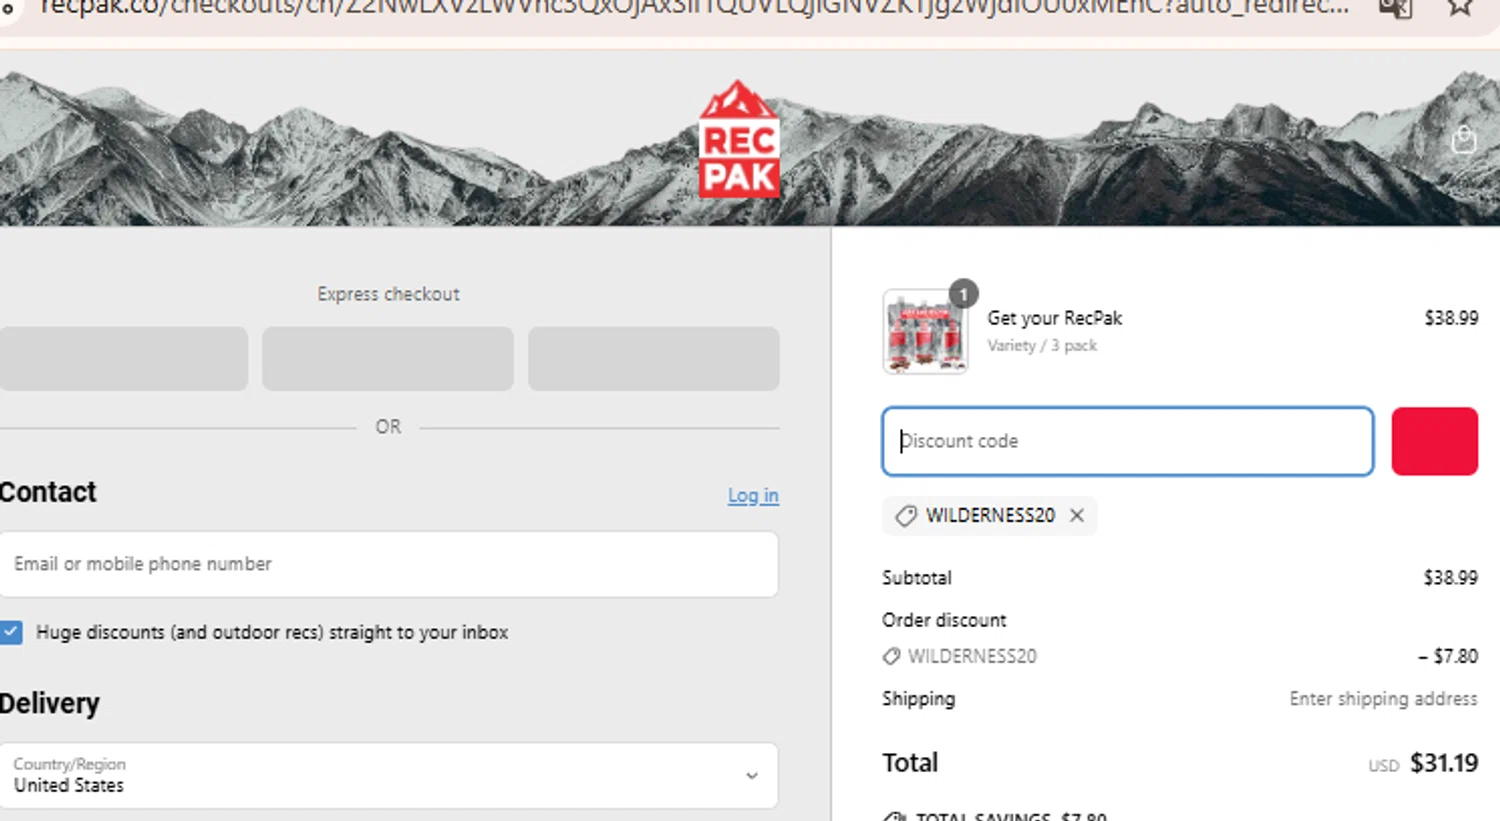Image resolution: width=1500 pixels, height=821 pixels.
Task: Remove the WILDERNESS20 discount code tag
Action: pyautogui.click(x=1077, y=515)
